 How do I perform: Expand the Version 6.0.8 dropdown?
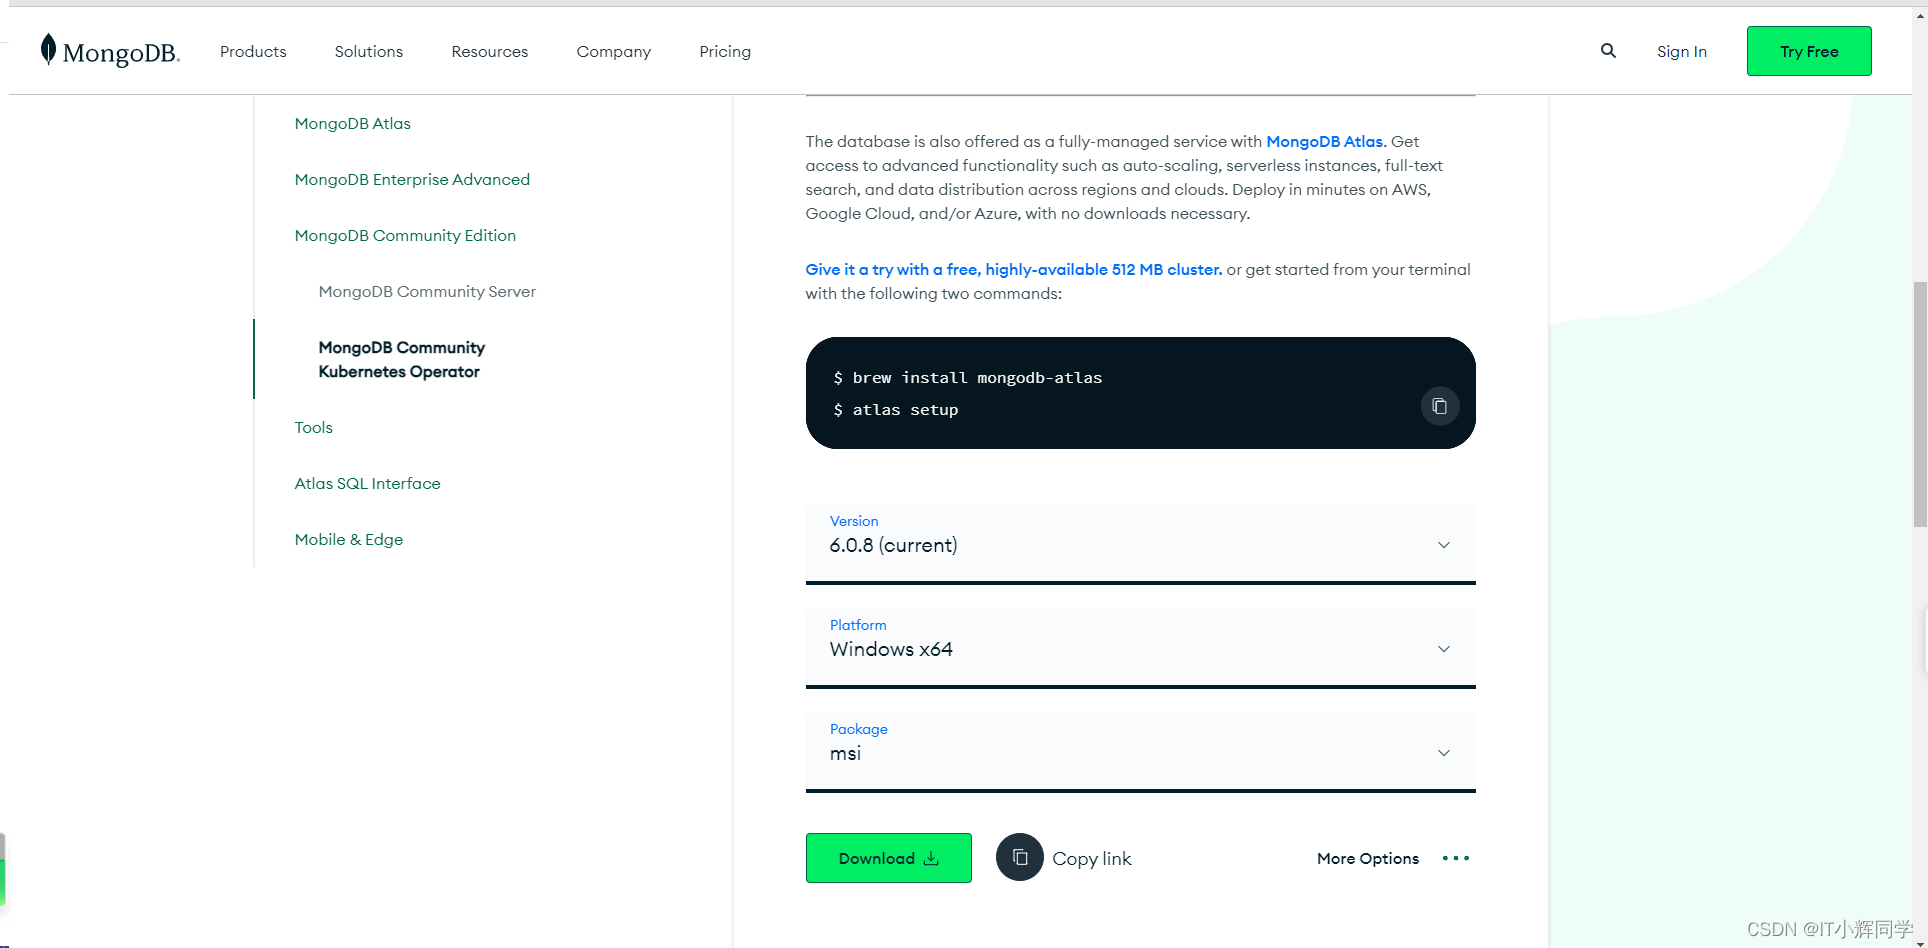click(x=1141, y=544)
